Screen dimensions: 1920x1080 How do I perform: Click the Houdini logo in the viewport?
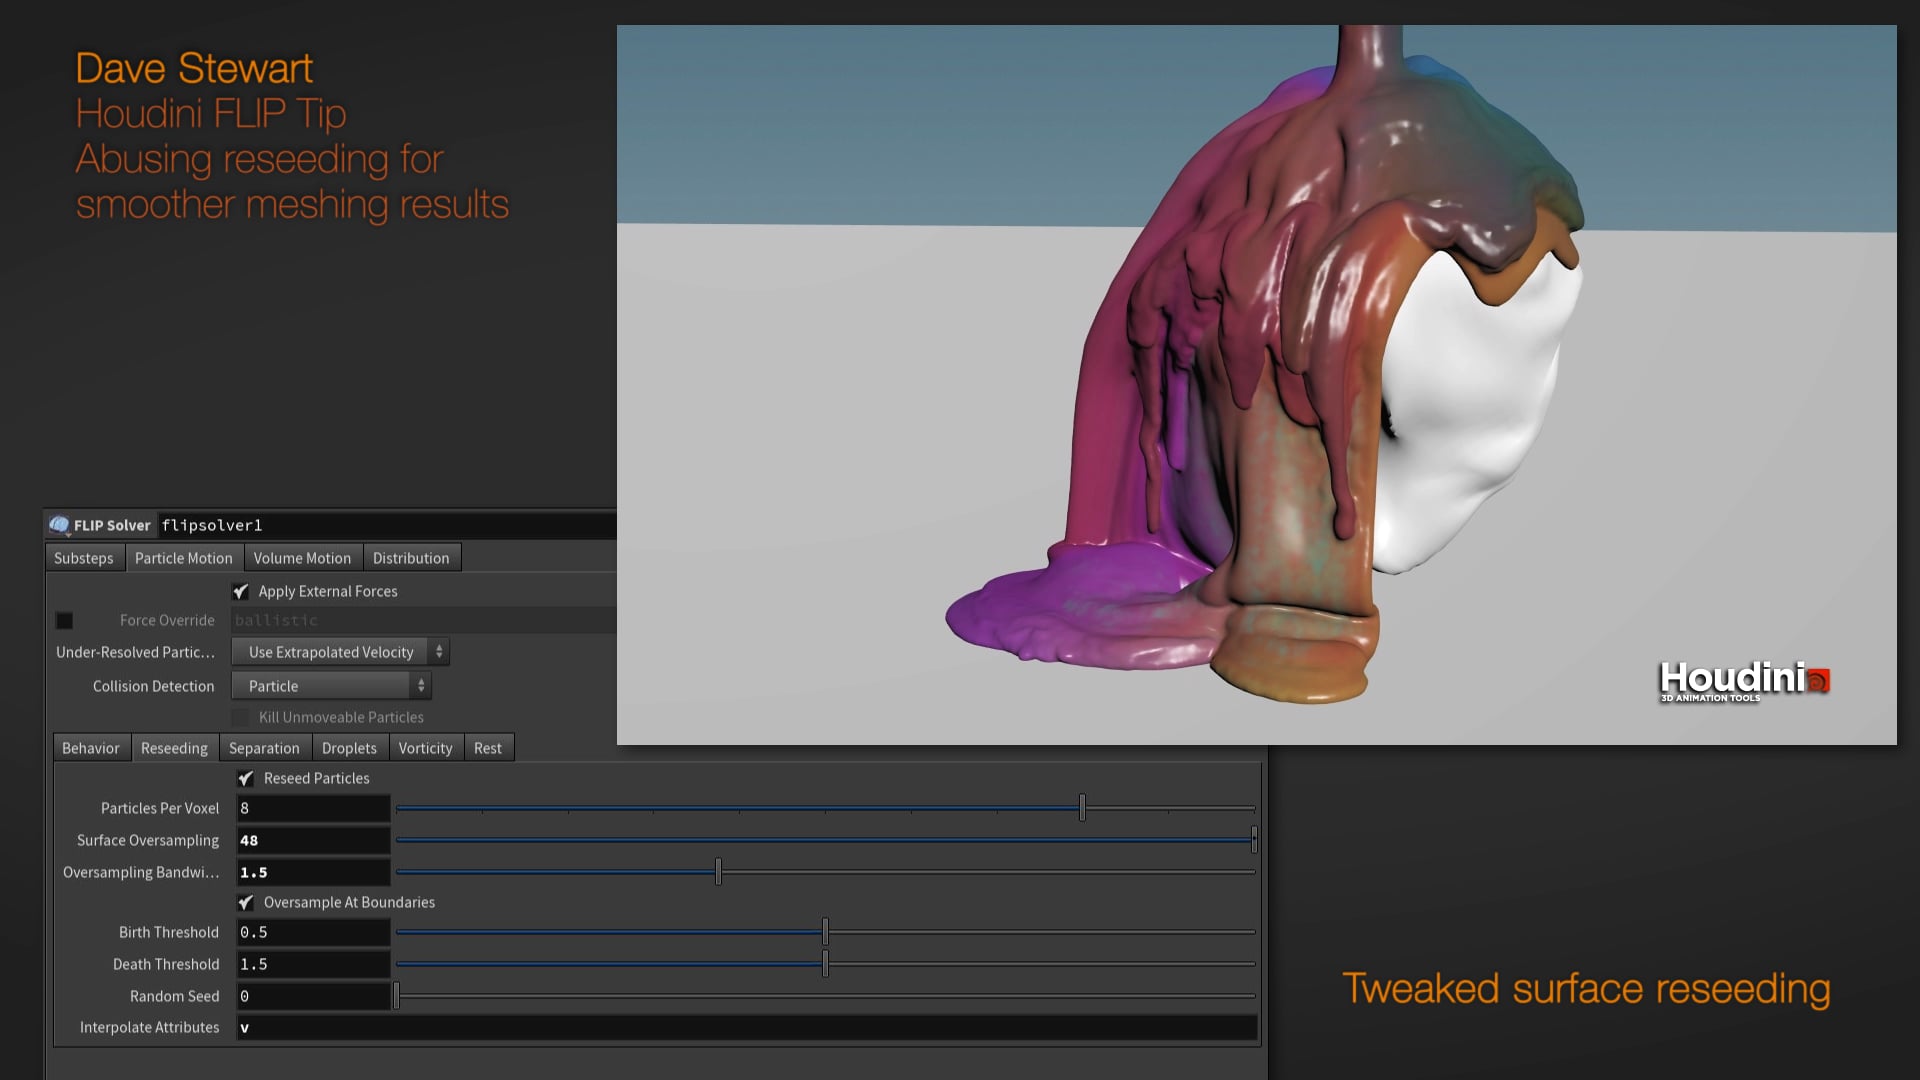pyautogui.click(x=1744, y=681)
